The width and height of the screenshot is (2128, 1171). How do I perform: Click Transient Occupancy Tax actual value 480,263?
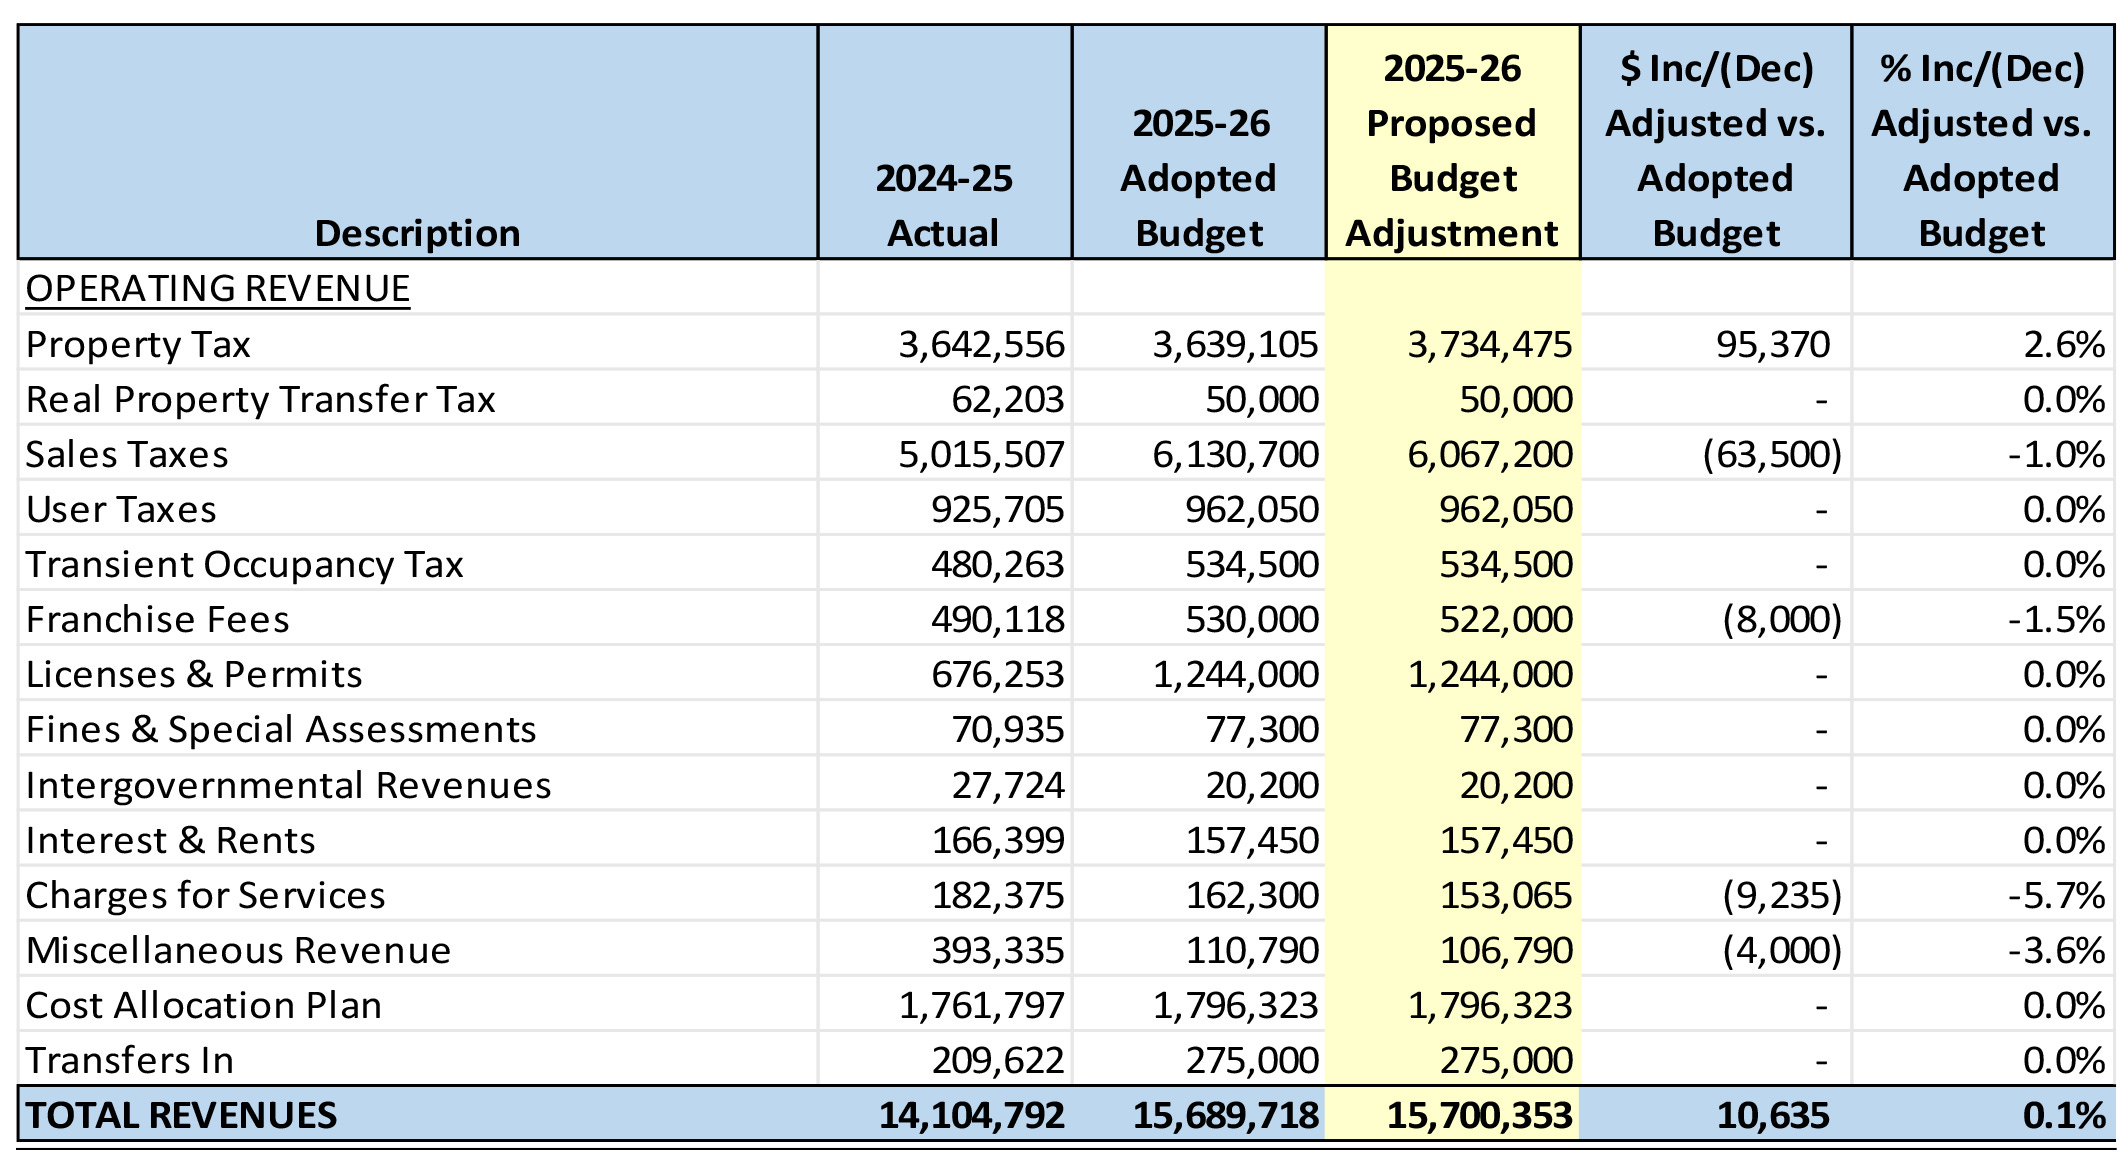997,565
